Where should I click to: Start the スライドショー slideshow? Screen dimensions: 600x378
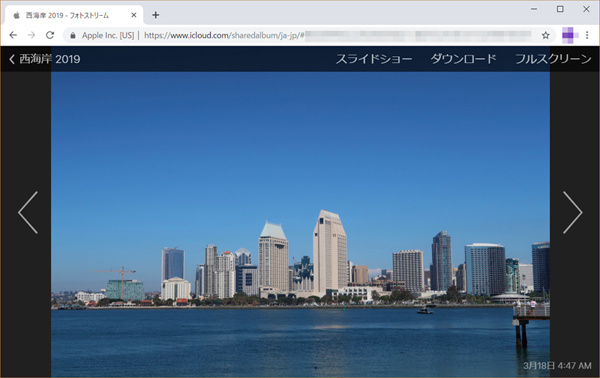[x=374, y=59]
